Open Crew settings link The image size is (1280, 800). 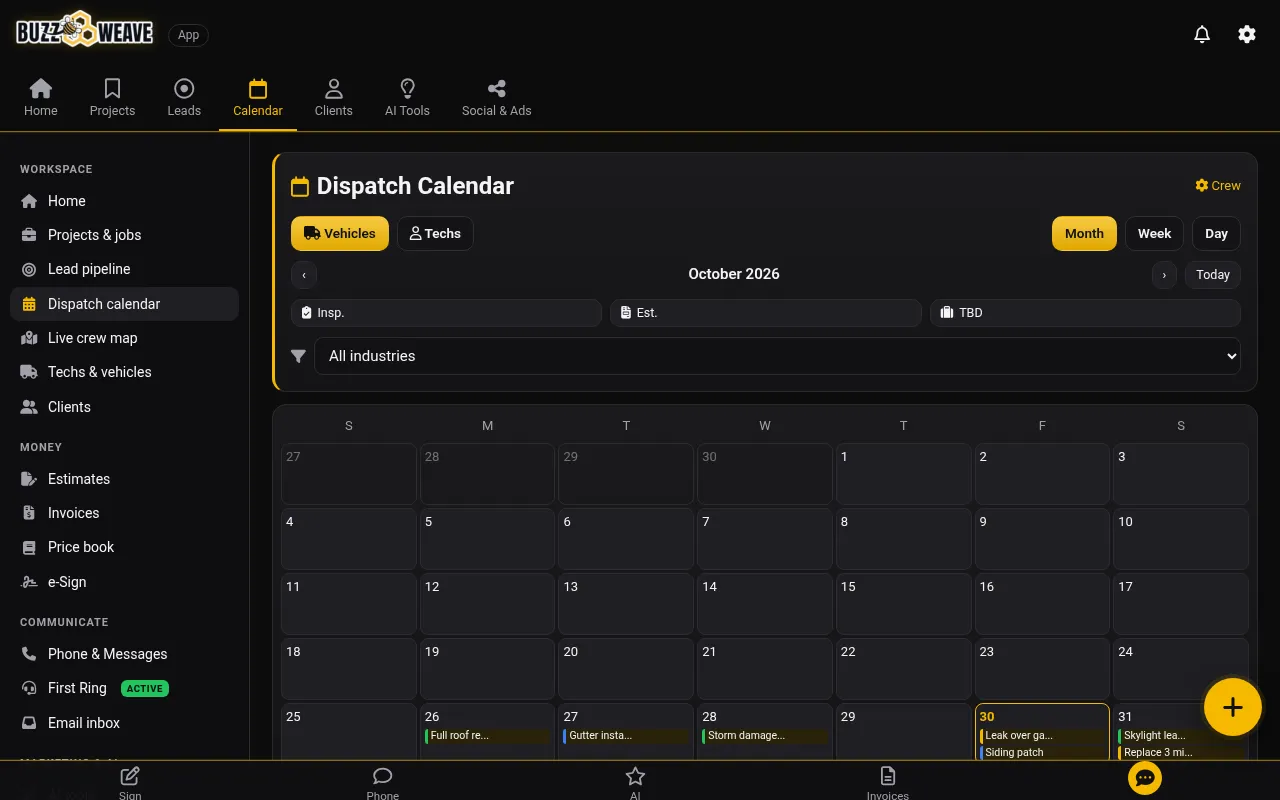(1218, 186)
